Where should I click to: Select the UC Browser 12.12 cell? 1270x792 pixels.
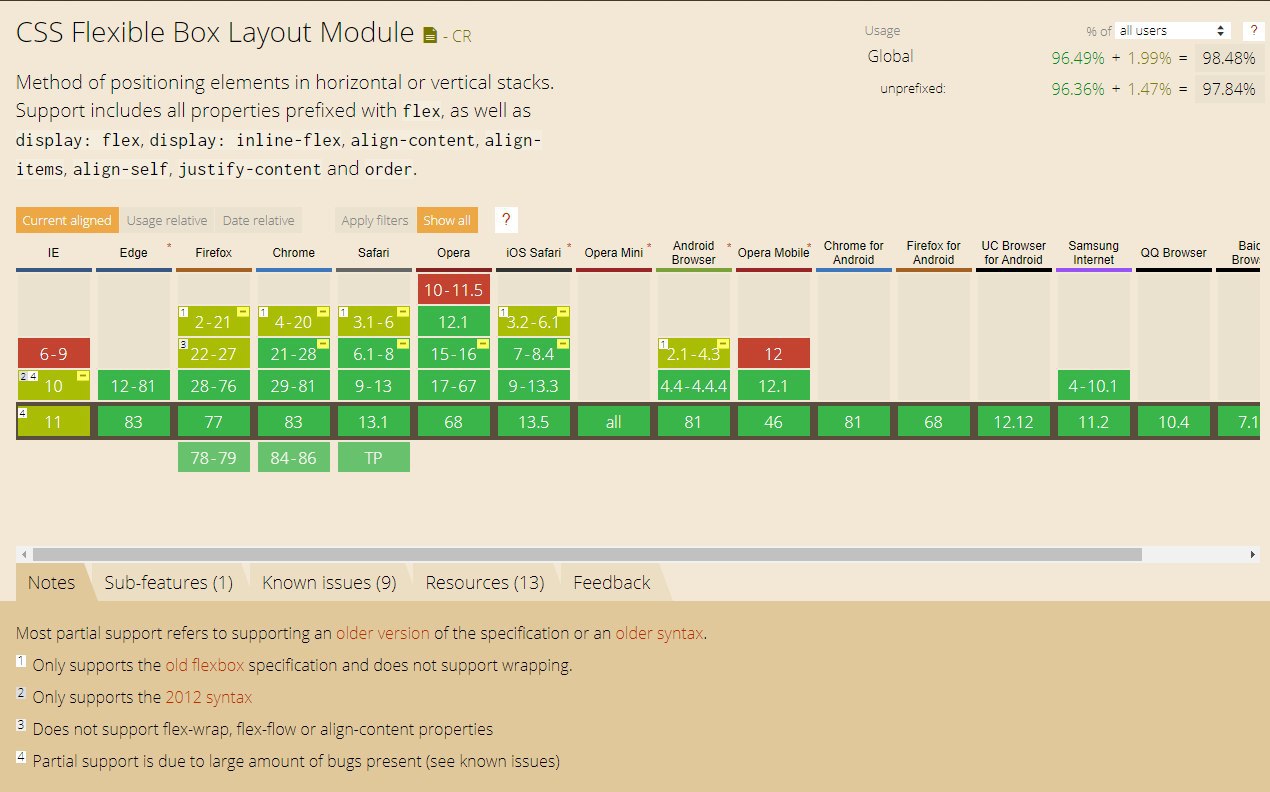(x=1013, y=422)
